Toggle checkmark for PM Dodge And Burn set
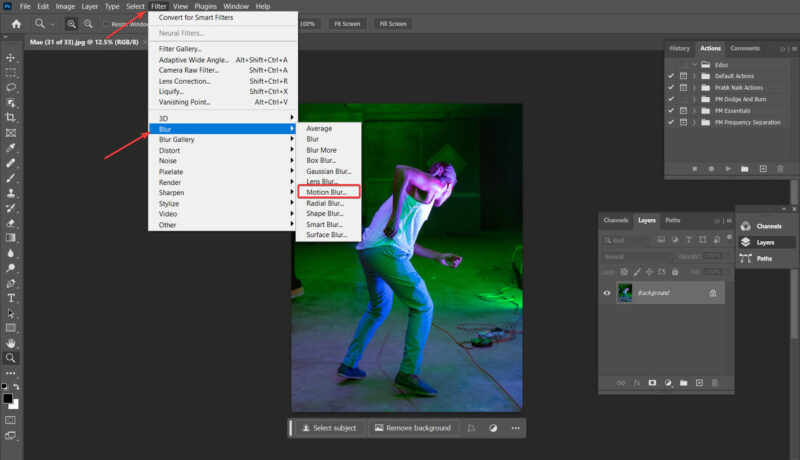The width and height of the screenshot is (800, 460). point(671,99)
